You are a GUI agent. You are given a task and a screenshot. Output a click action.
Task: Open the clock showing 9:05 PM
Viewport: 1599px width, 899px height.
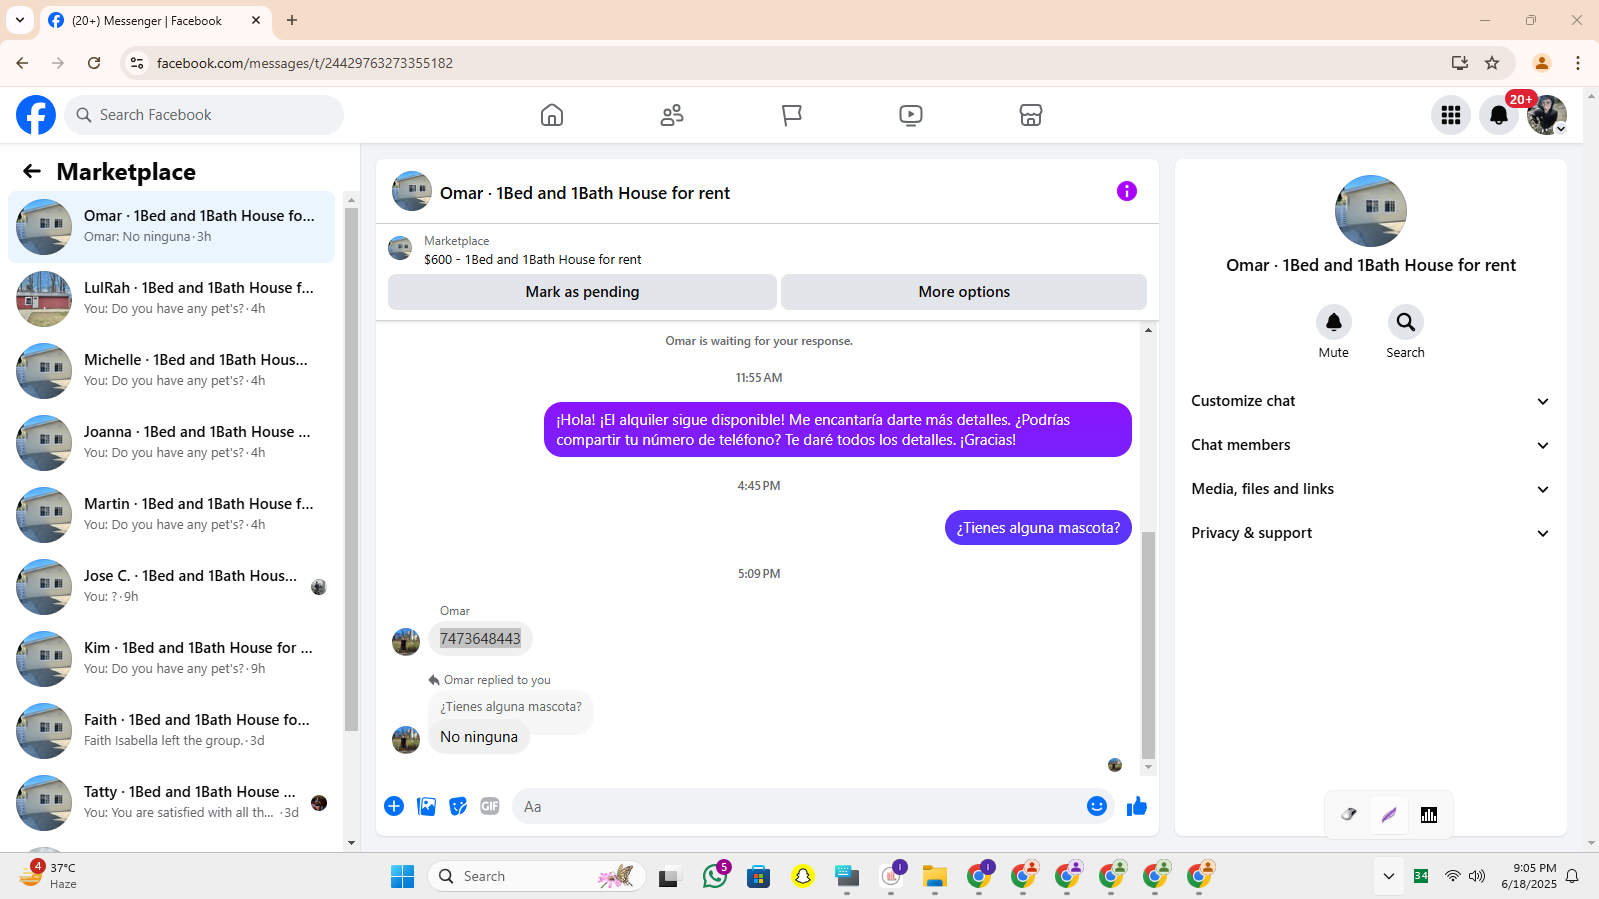point(1529,876)
